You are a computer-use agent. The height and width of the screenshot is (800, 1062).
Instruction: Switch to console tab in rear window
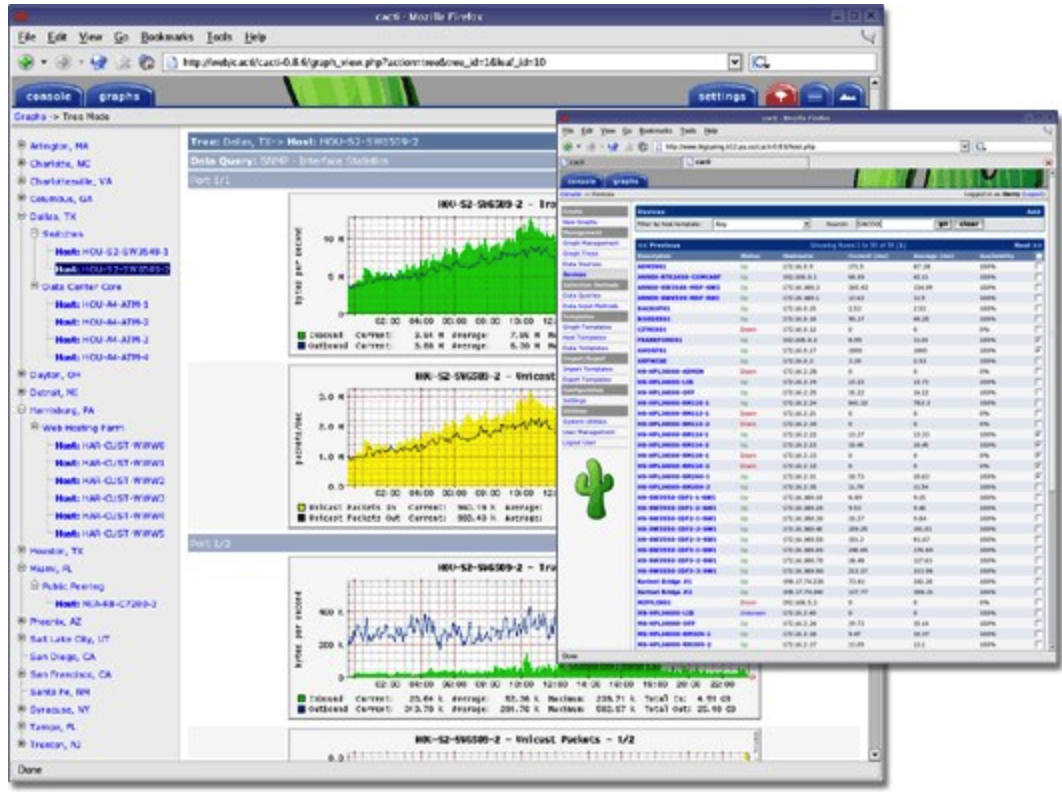[48, 96]
